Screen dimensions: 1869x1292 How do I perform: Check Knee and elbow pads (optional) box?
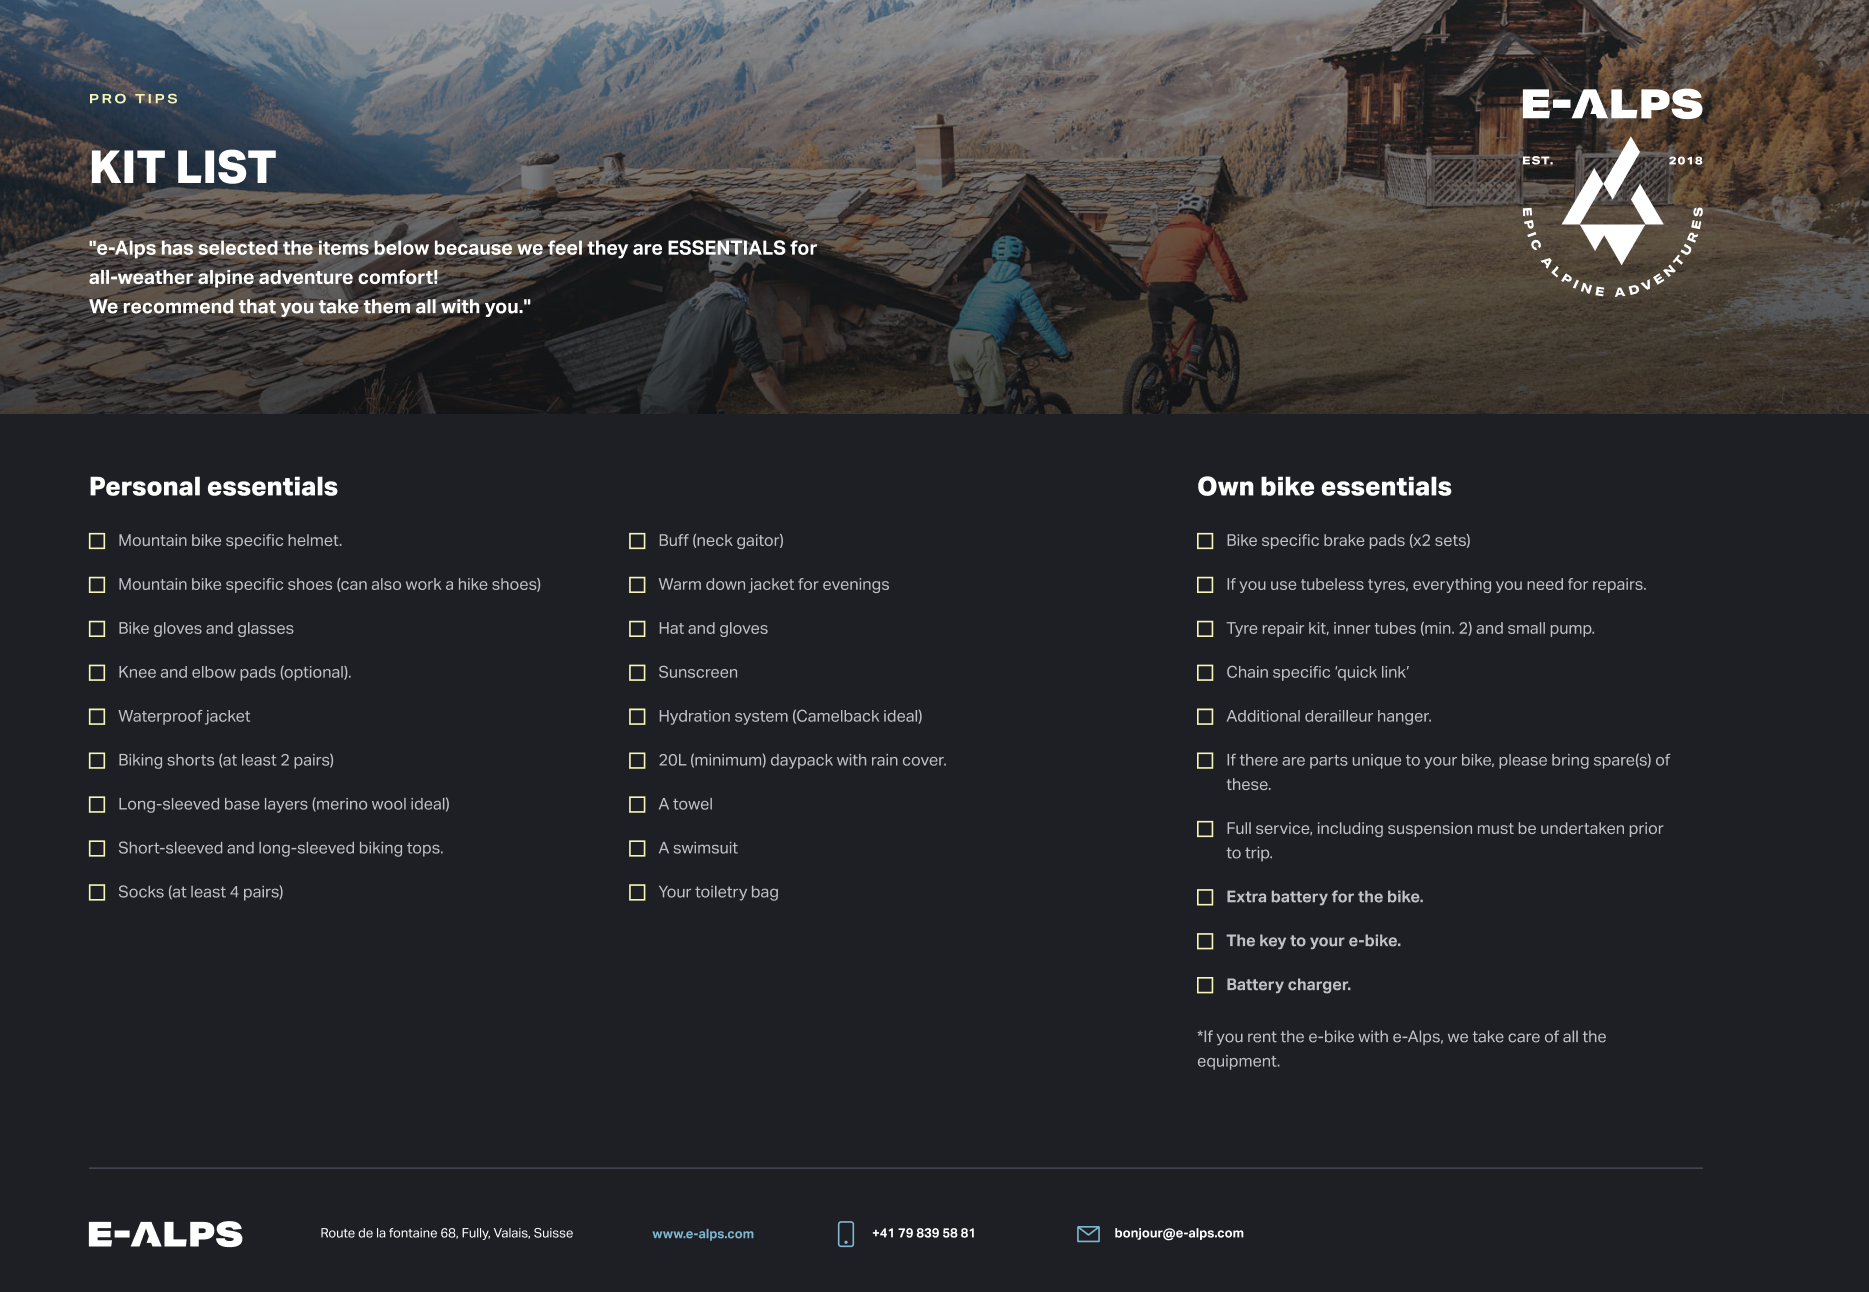point(97,673)
